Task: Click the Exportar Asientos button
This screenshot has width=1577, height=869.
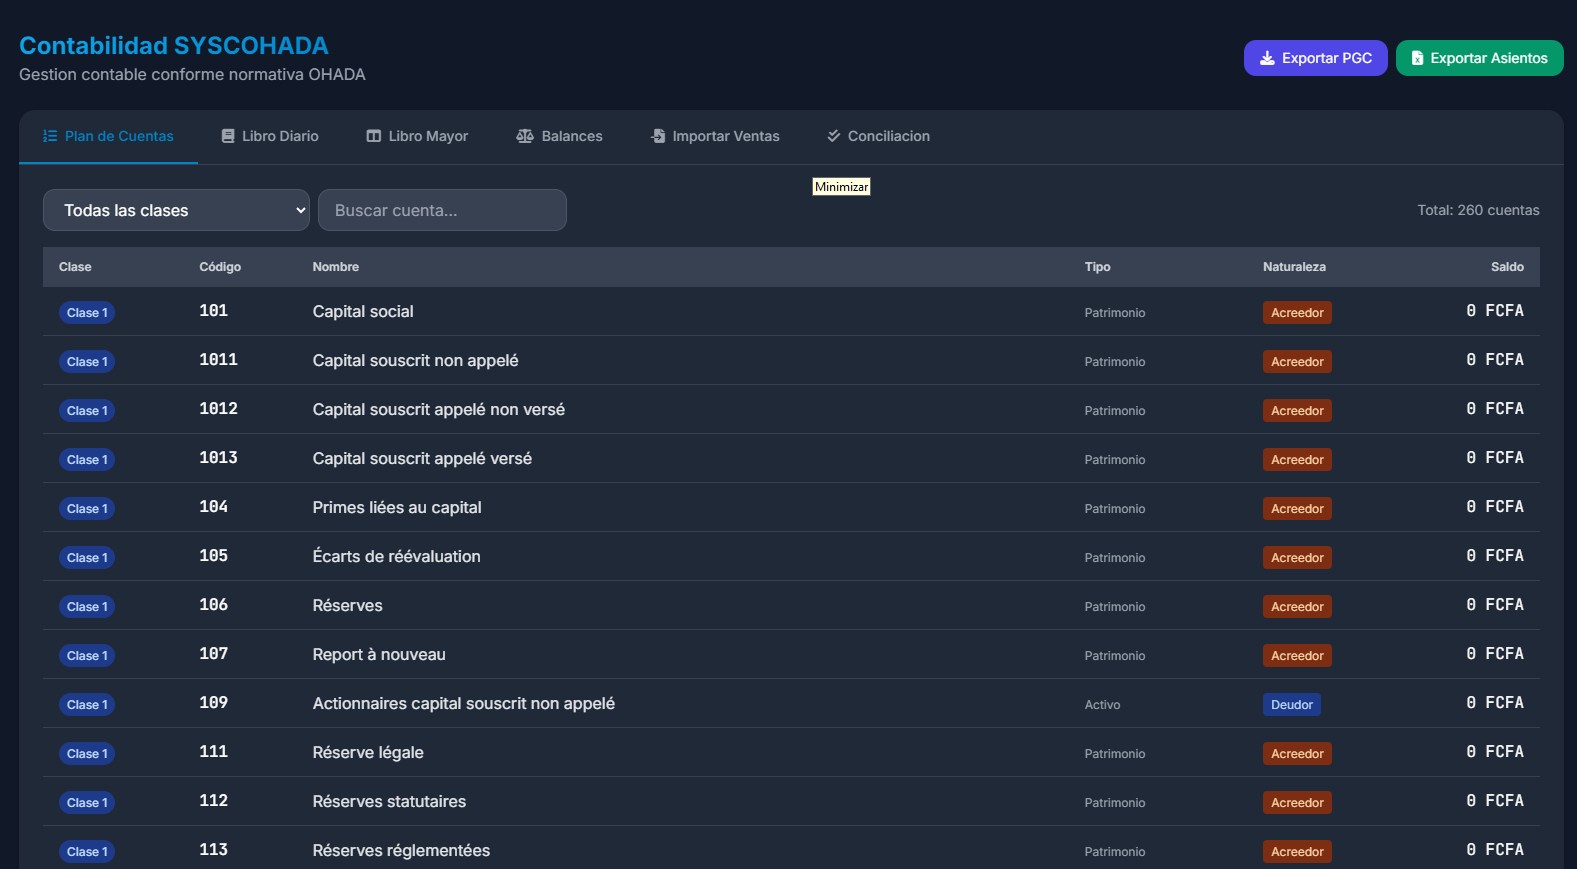Action: pos(1480,58)
